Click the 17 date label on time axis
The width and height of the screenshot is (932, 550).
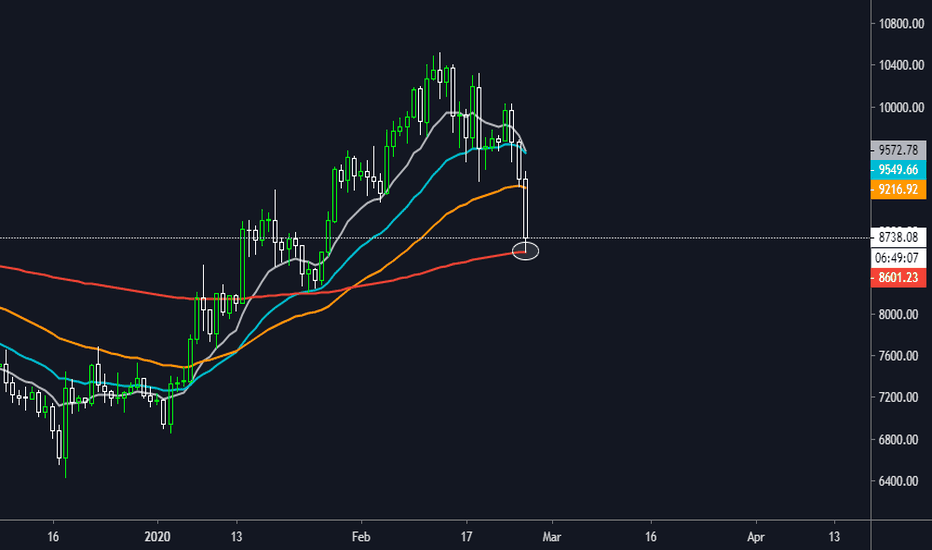[467, 537]
